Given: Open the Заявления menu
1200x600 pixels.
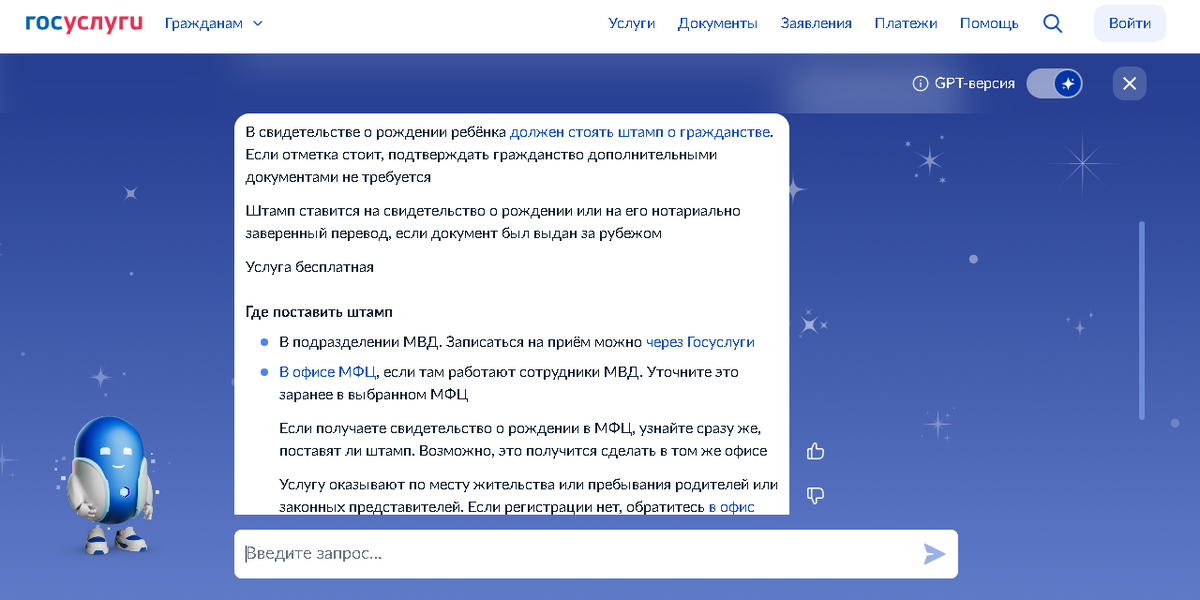Looking at the screenshot, I should point(816,23).
